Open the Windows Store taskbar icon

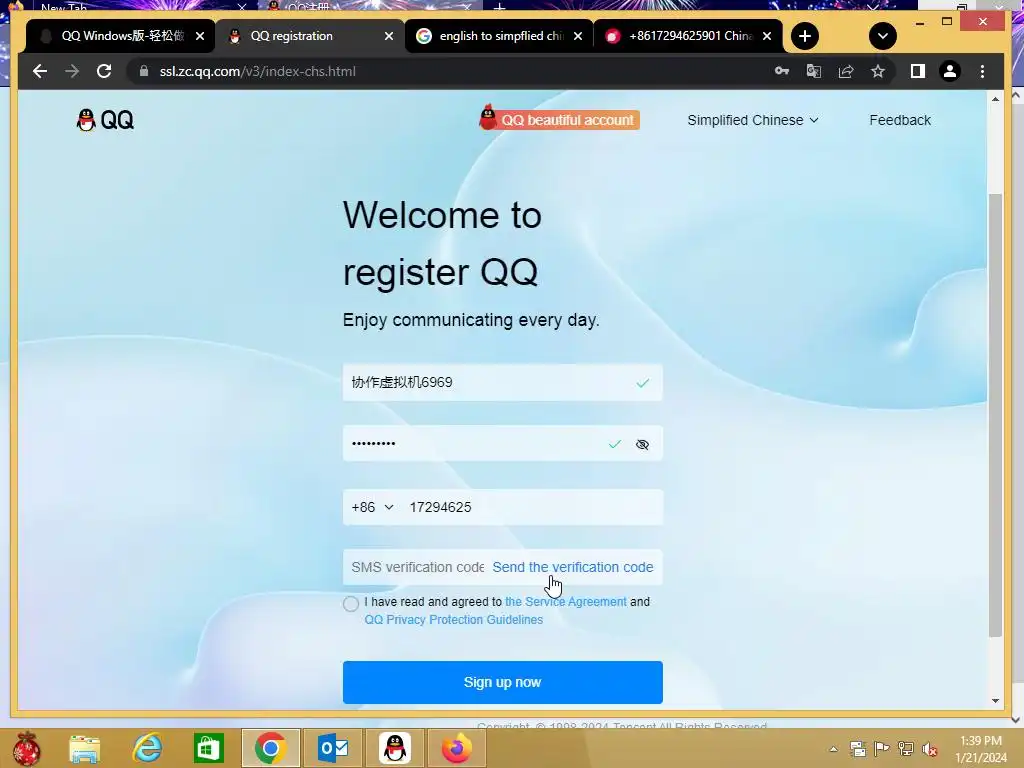coord(209,748)
